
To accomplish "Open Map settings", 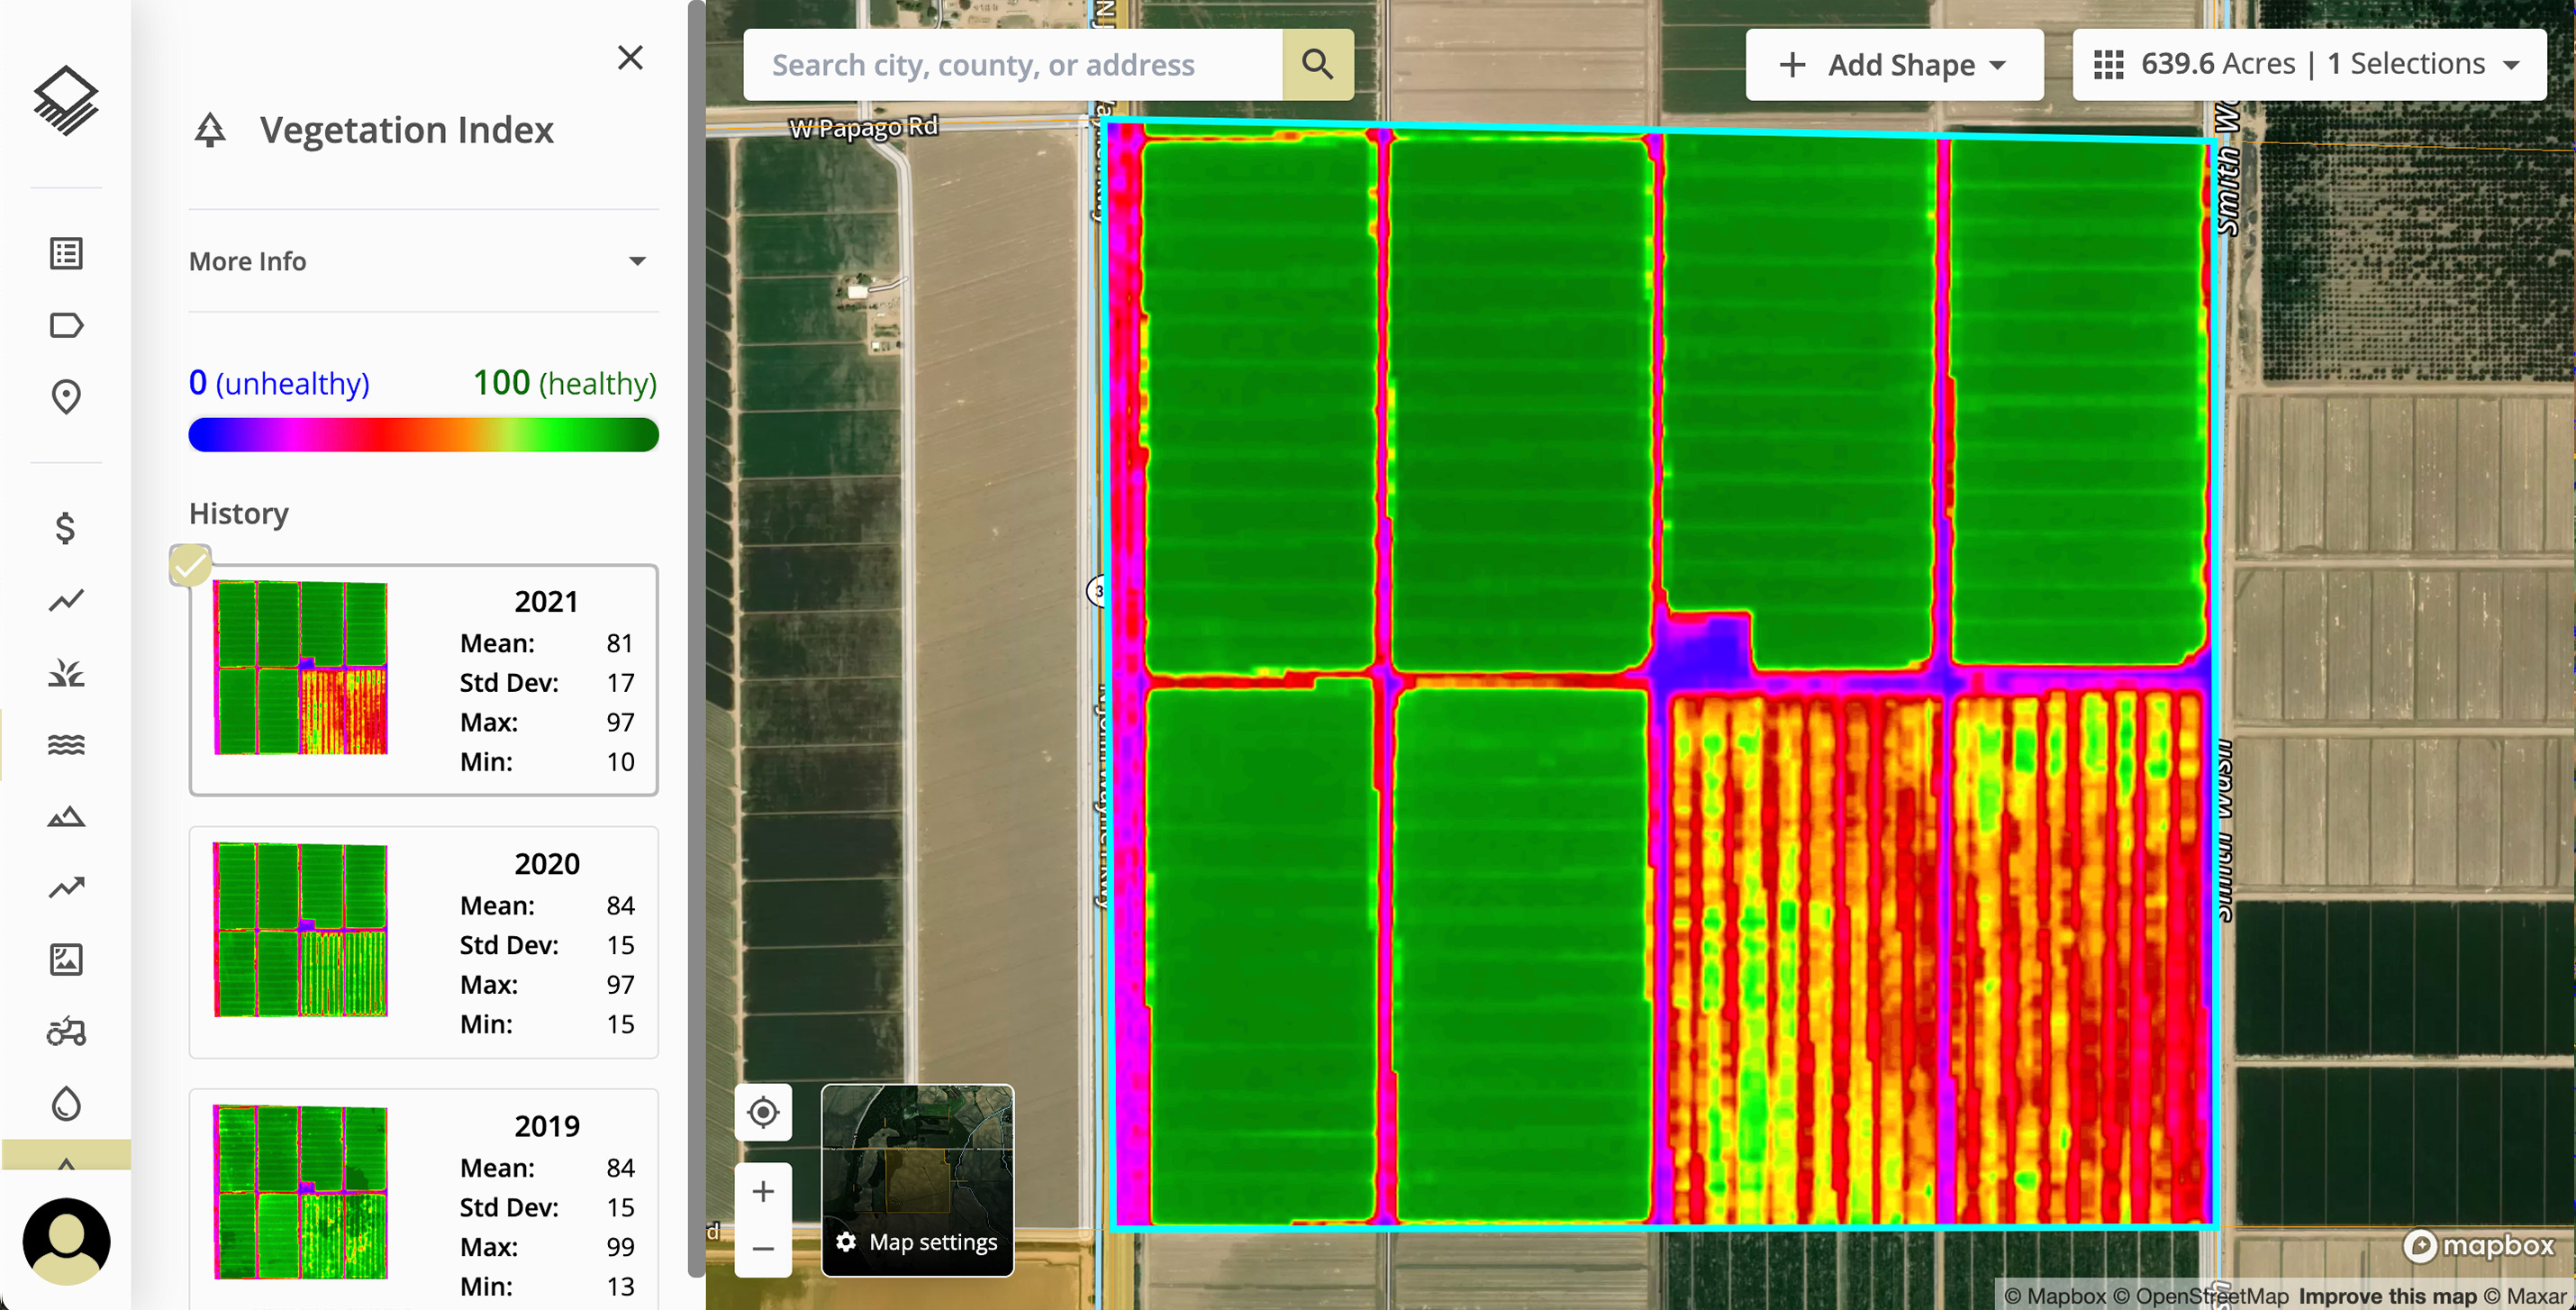I will 917,1241.
